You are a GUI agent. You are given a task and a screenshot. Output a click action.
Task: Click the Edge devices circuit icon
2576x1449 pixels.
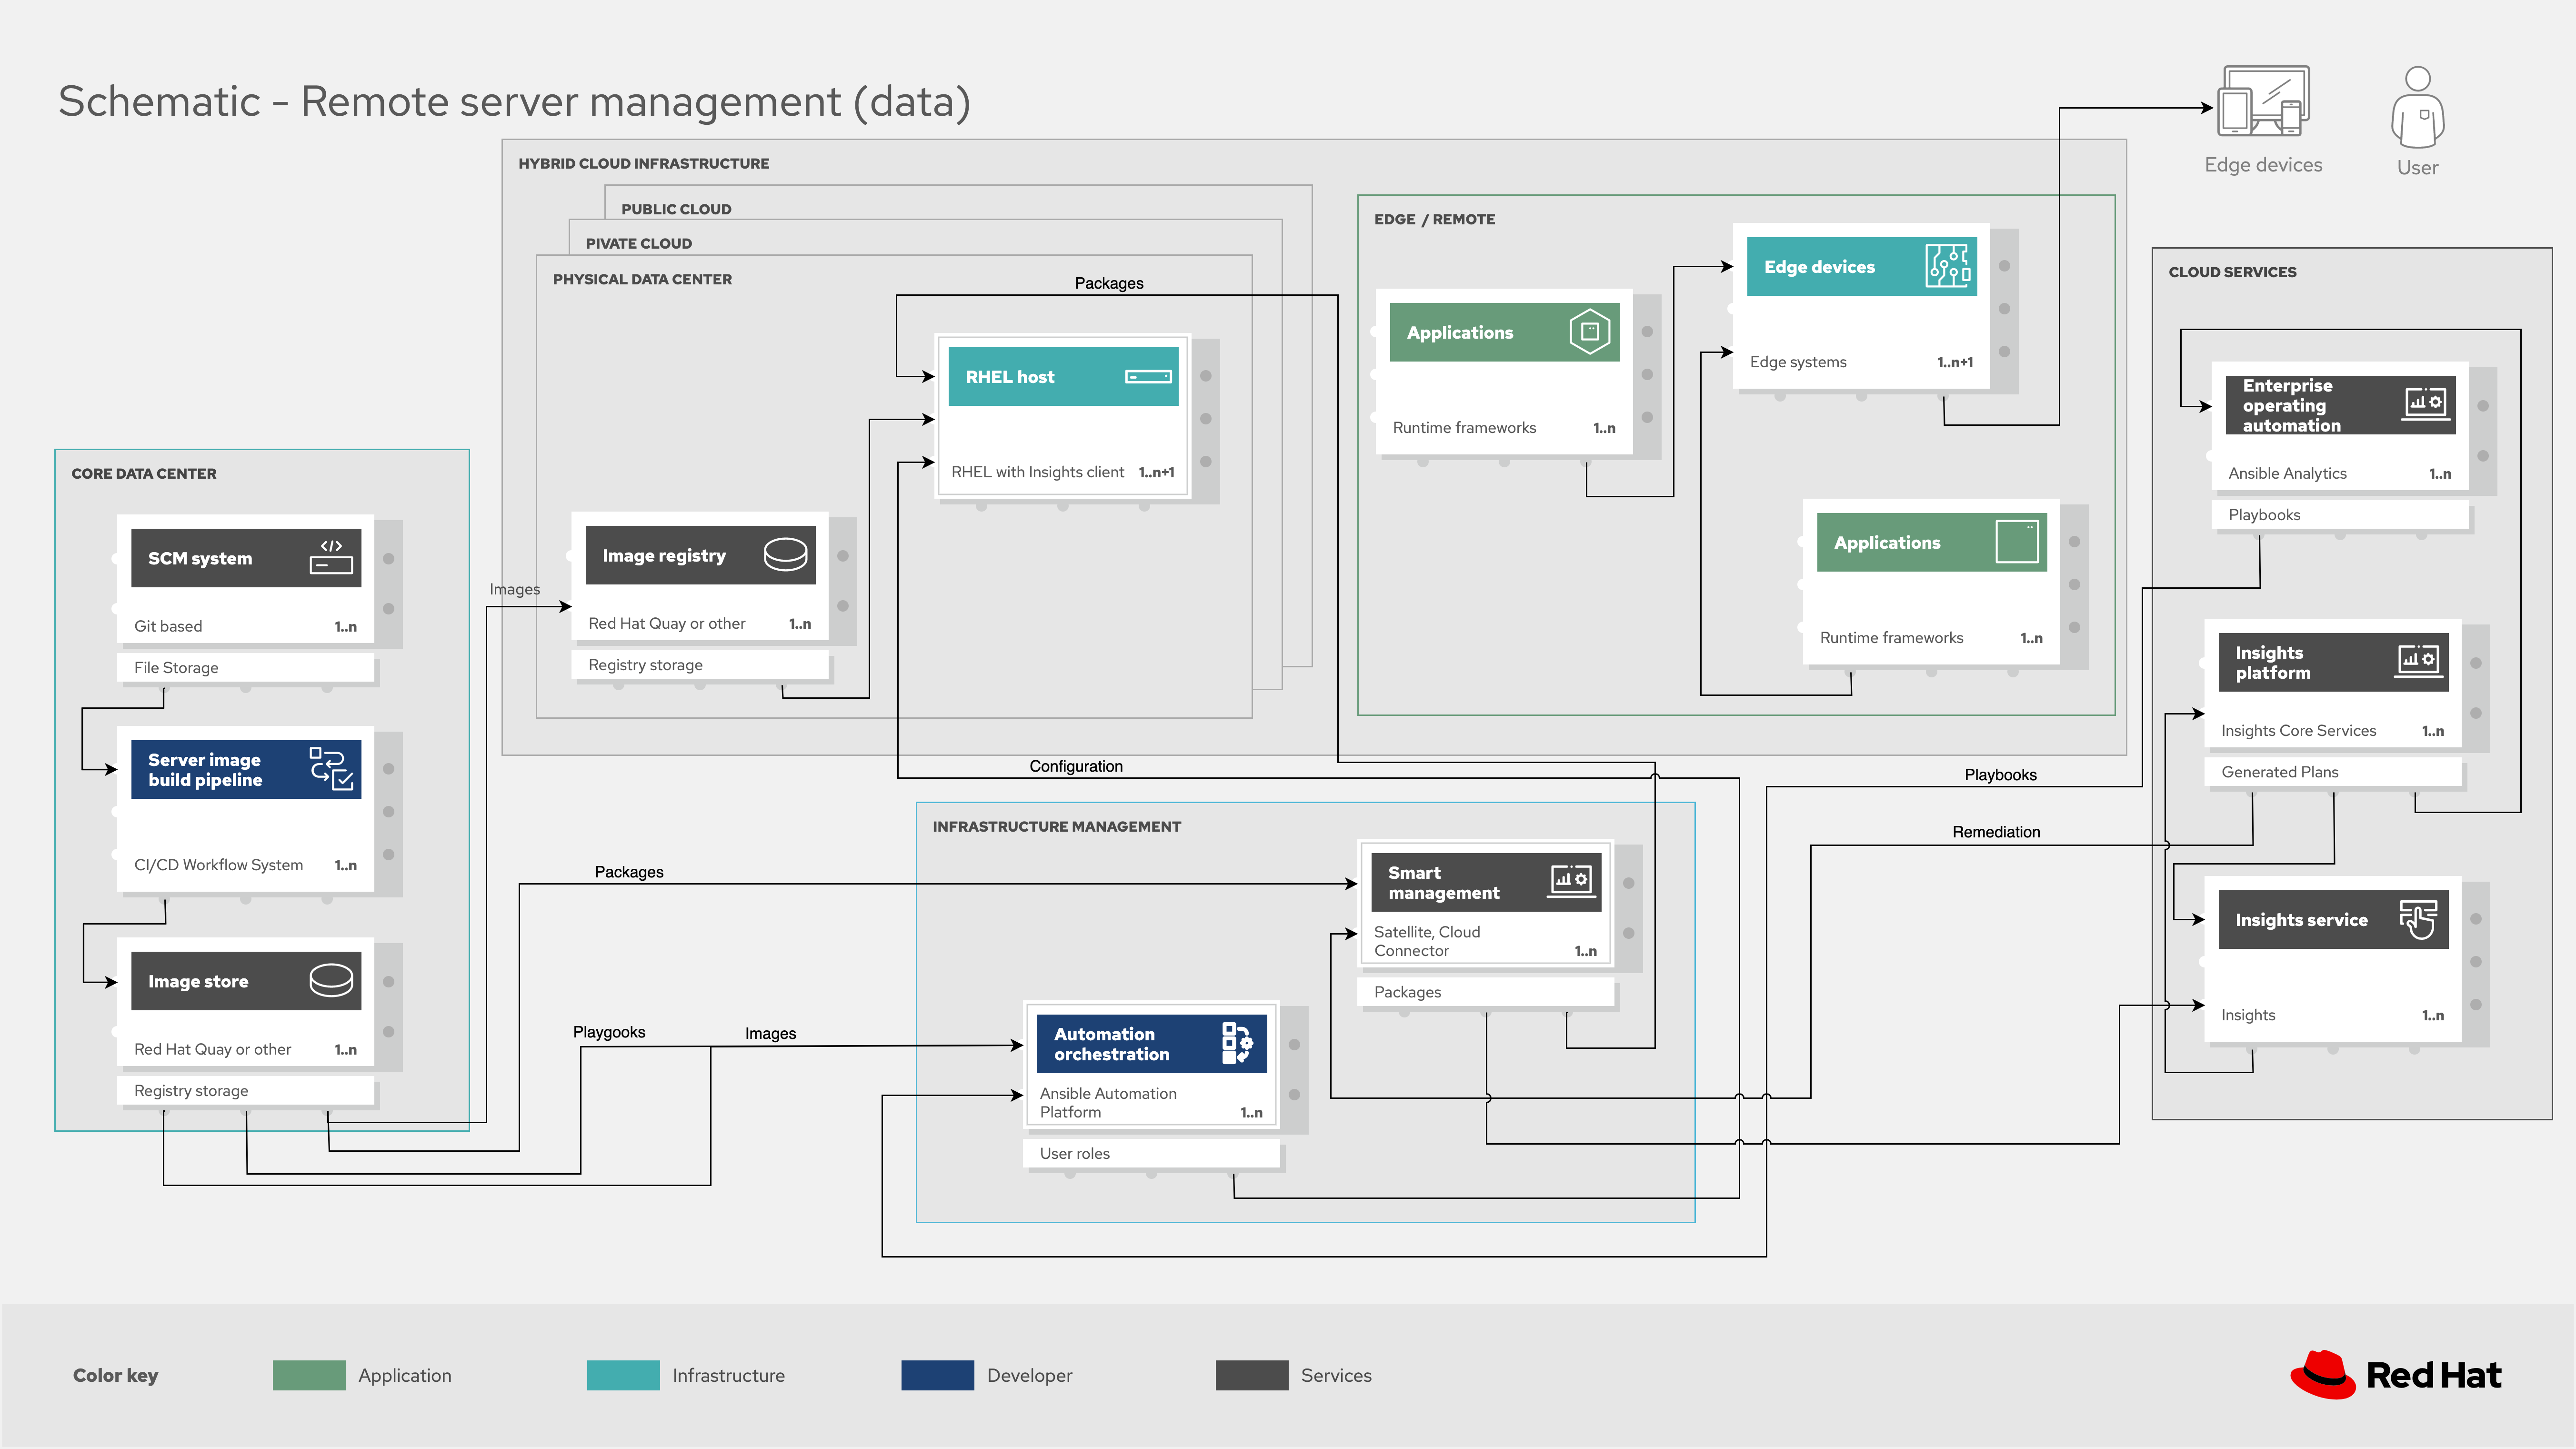[x=1948, y=266]
